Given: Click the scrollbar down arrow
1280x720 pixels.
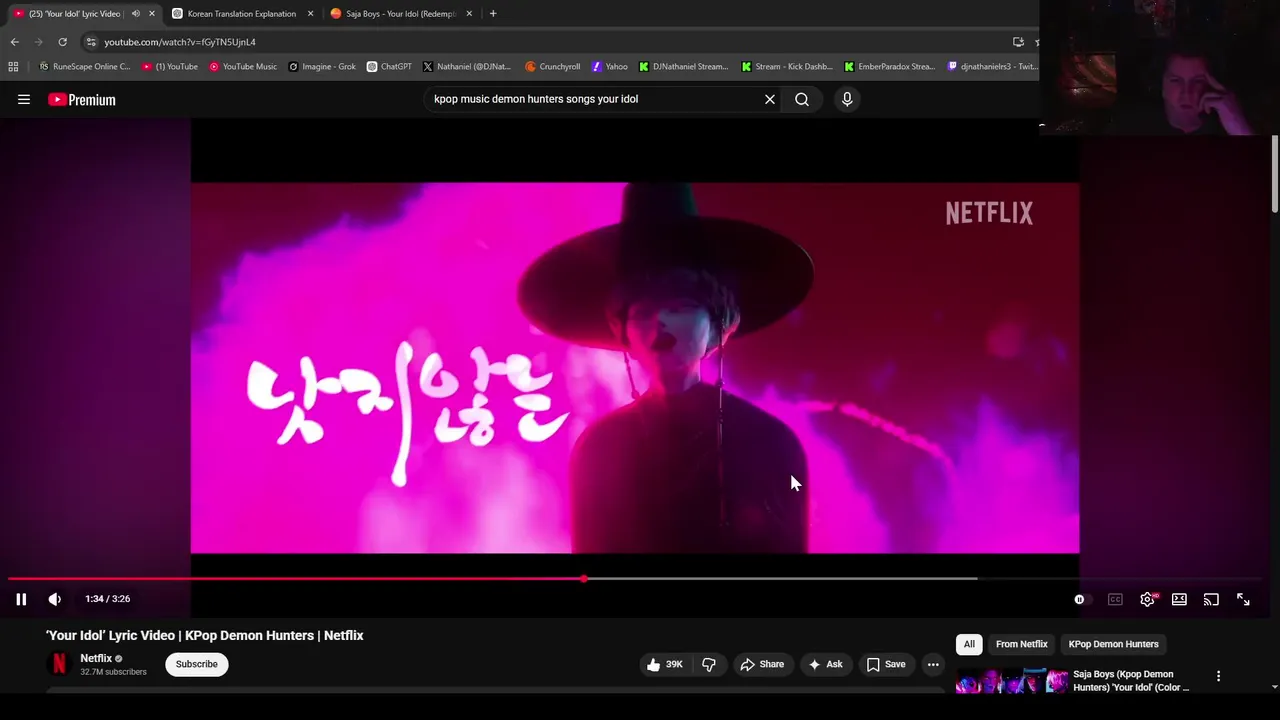Looking at the screenshot, I should click(1274, 687).
